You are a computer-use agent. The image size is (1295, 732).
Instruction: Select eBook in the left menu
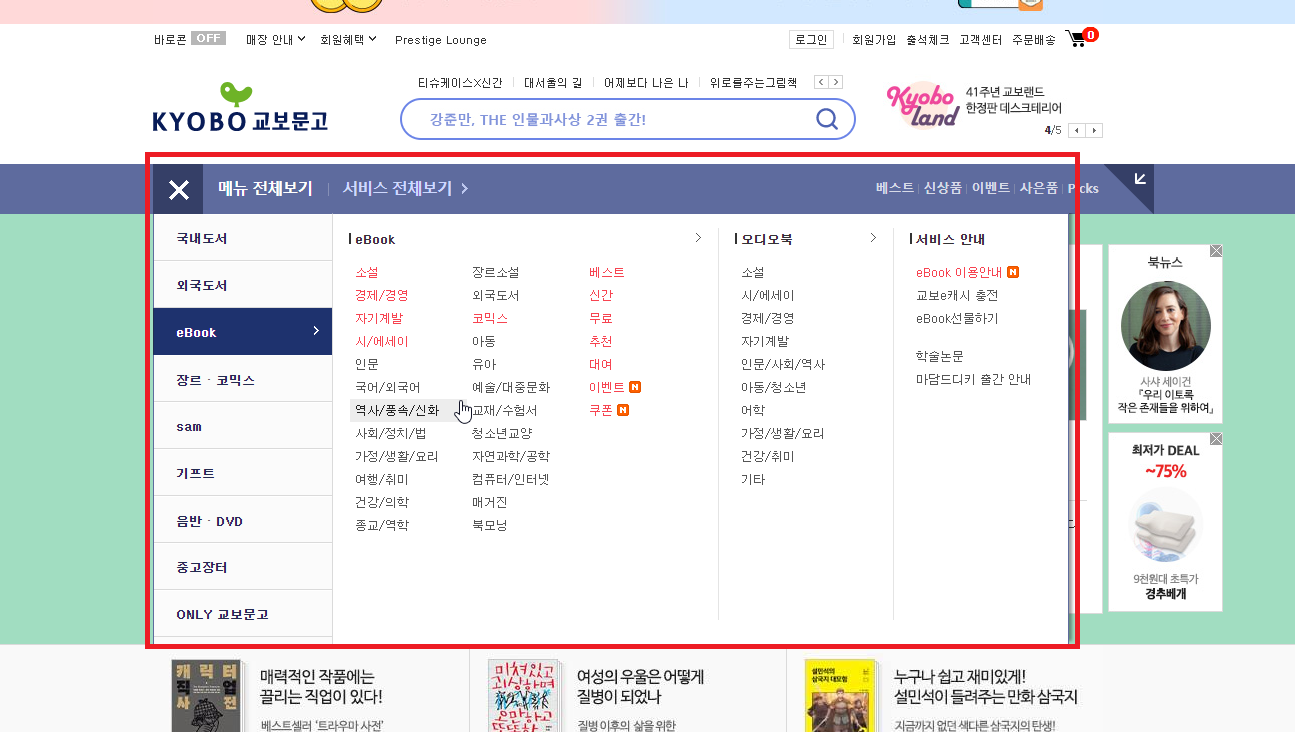[x=243, y=332]
